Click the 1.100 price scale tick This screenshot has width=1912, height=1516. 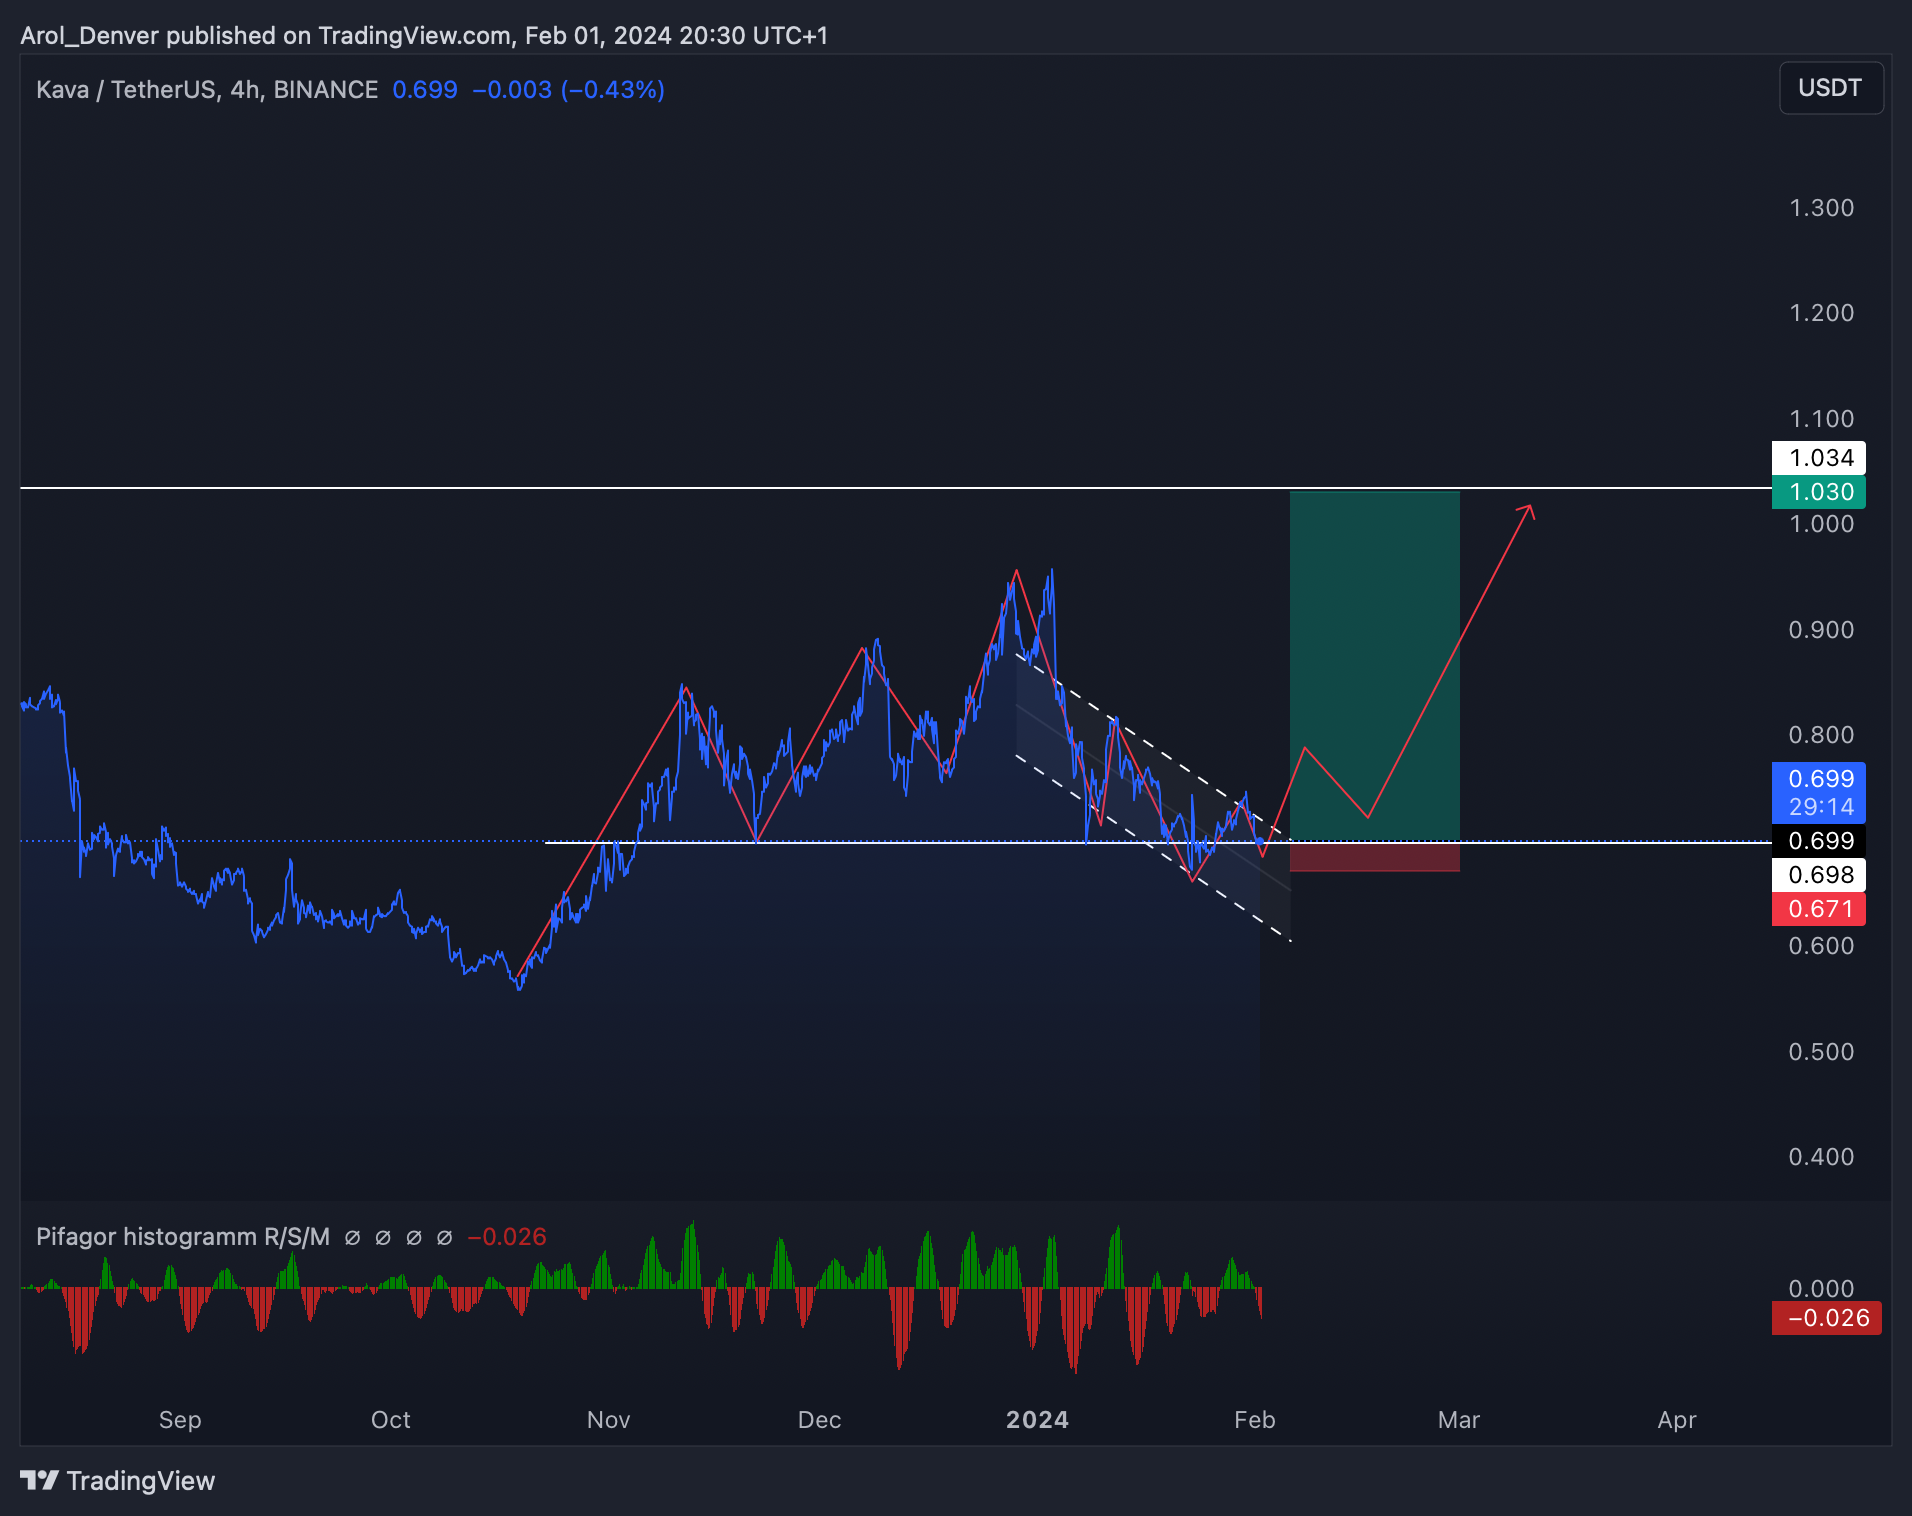(1821, 419)
